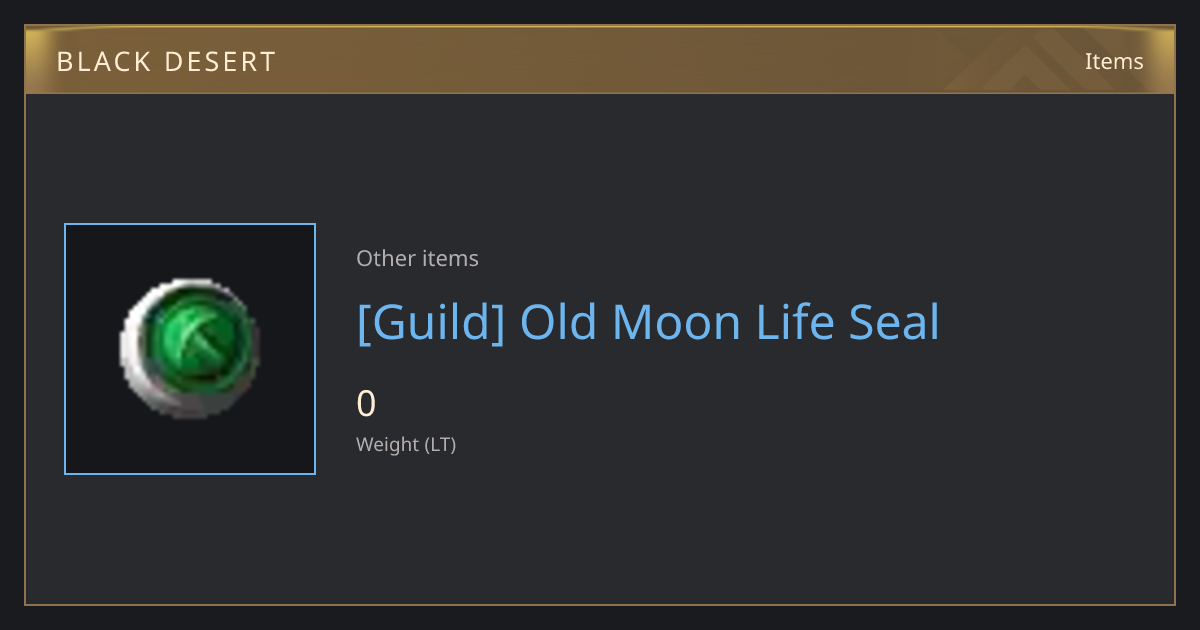Open the Items section in the header
Screen dimensions: 1200x630
coord(1114,61)
